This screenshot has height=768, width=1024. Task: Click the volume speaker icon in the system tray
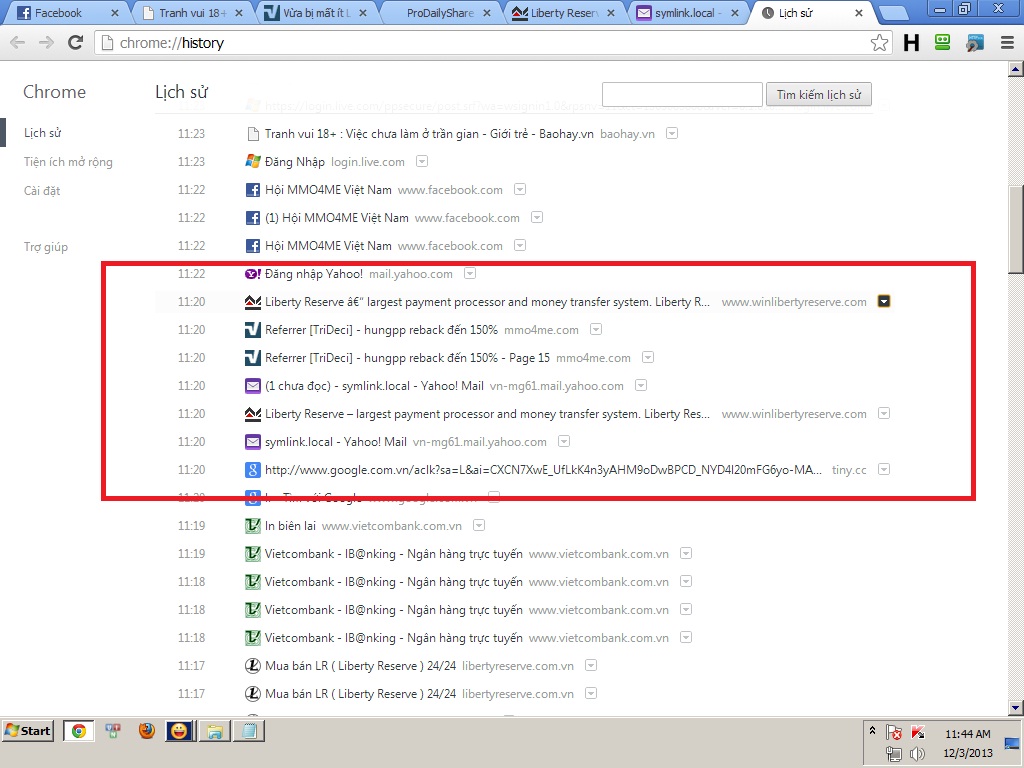pos(917,754)
